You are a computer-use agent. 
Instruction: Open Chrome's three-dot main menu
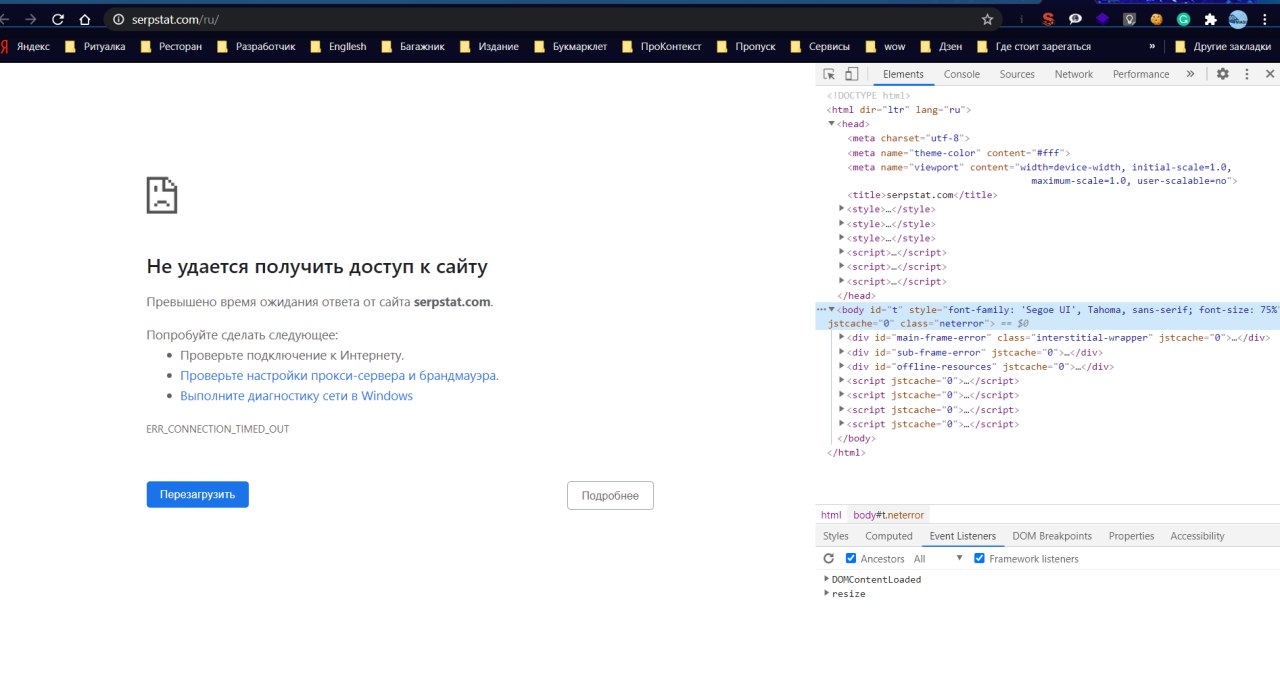(1265, 19)
